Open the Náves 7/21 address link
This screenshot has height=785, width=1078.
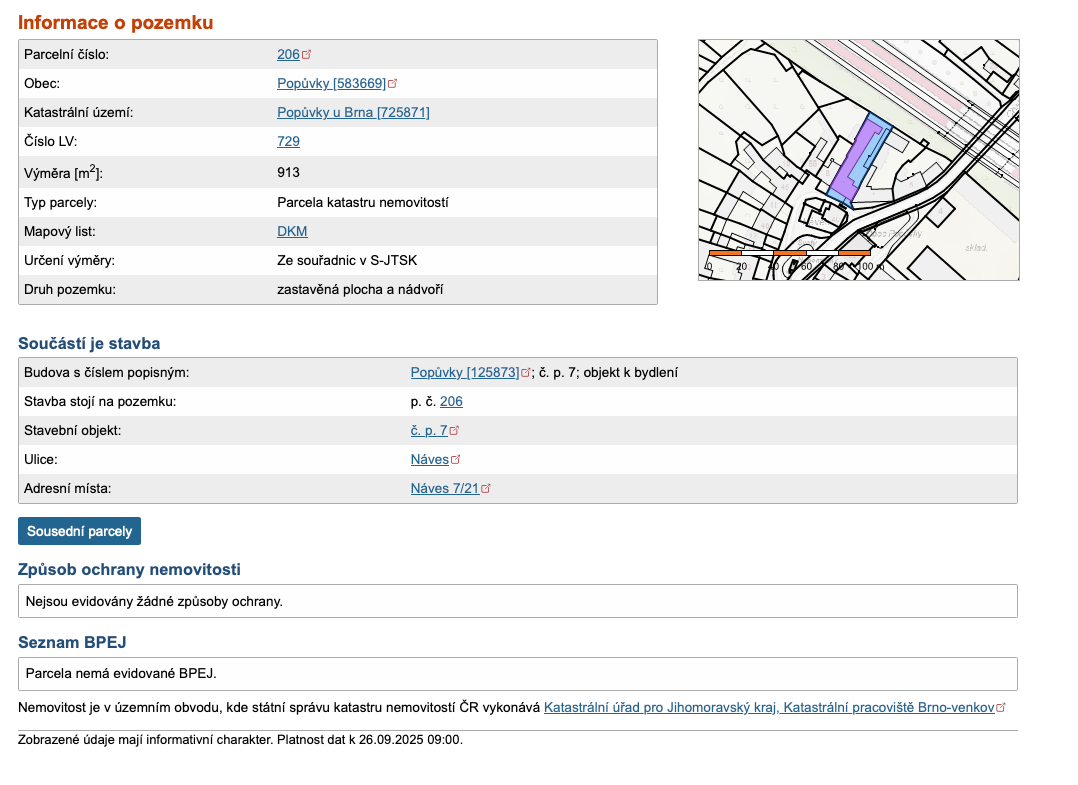coord(444,489)
